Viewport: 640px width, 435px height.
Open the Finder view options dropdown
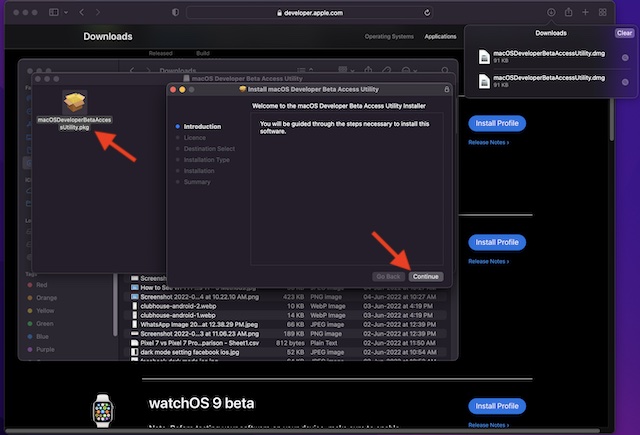coord(305,71)
